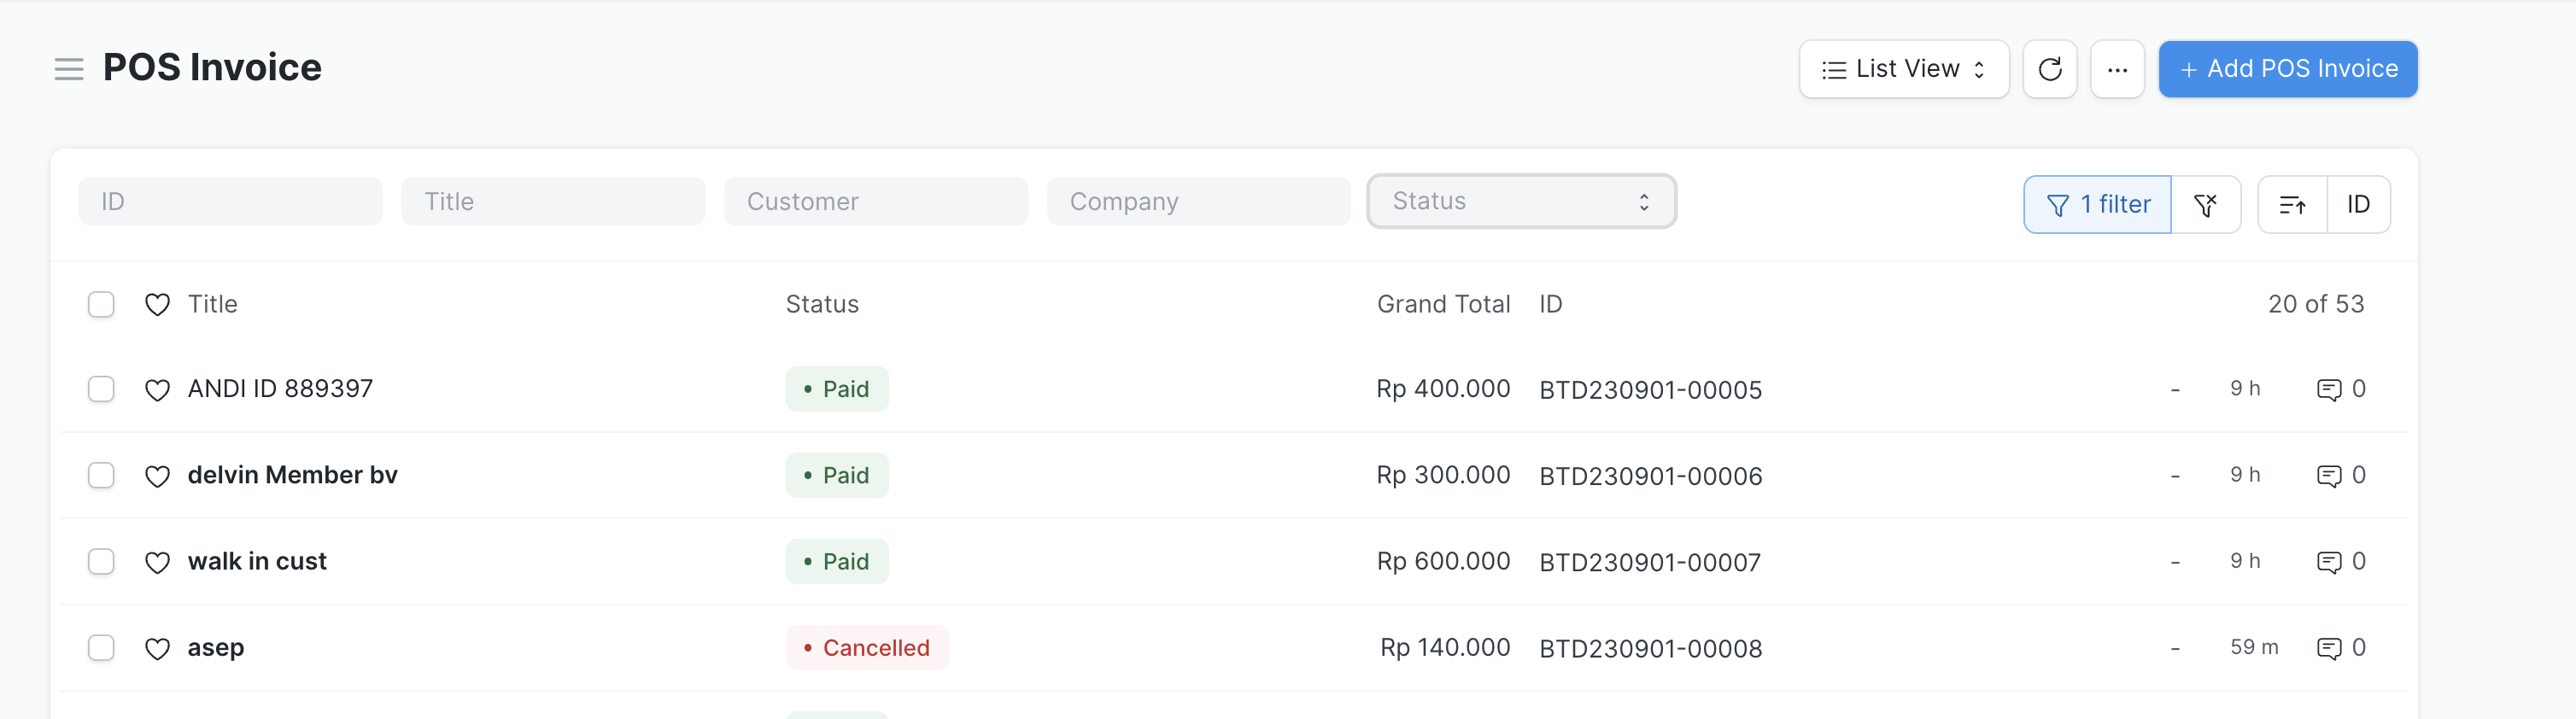Filter by Paid status pill on delvin row
Viewport: 2576px width, 719px height.
pos(837,475)
